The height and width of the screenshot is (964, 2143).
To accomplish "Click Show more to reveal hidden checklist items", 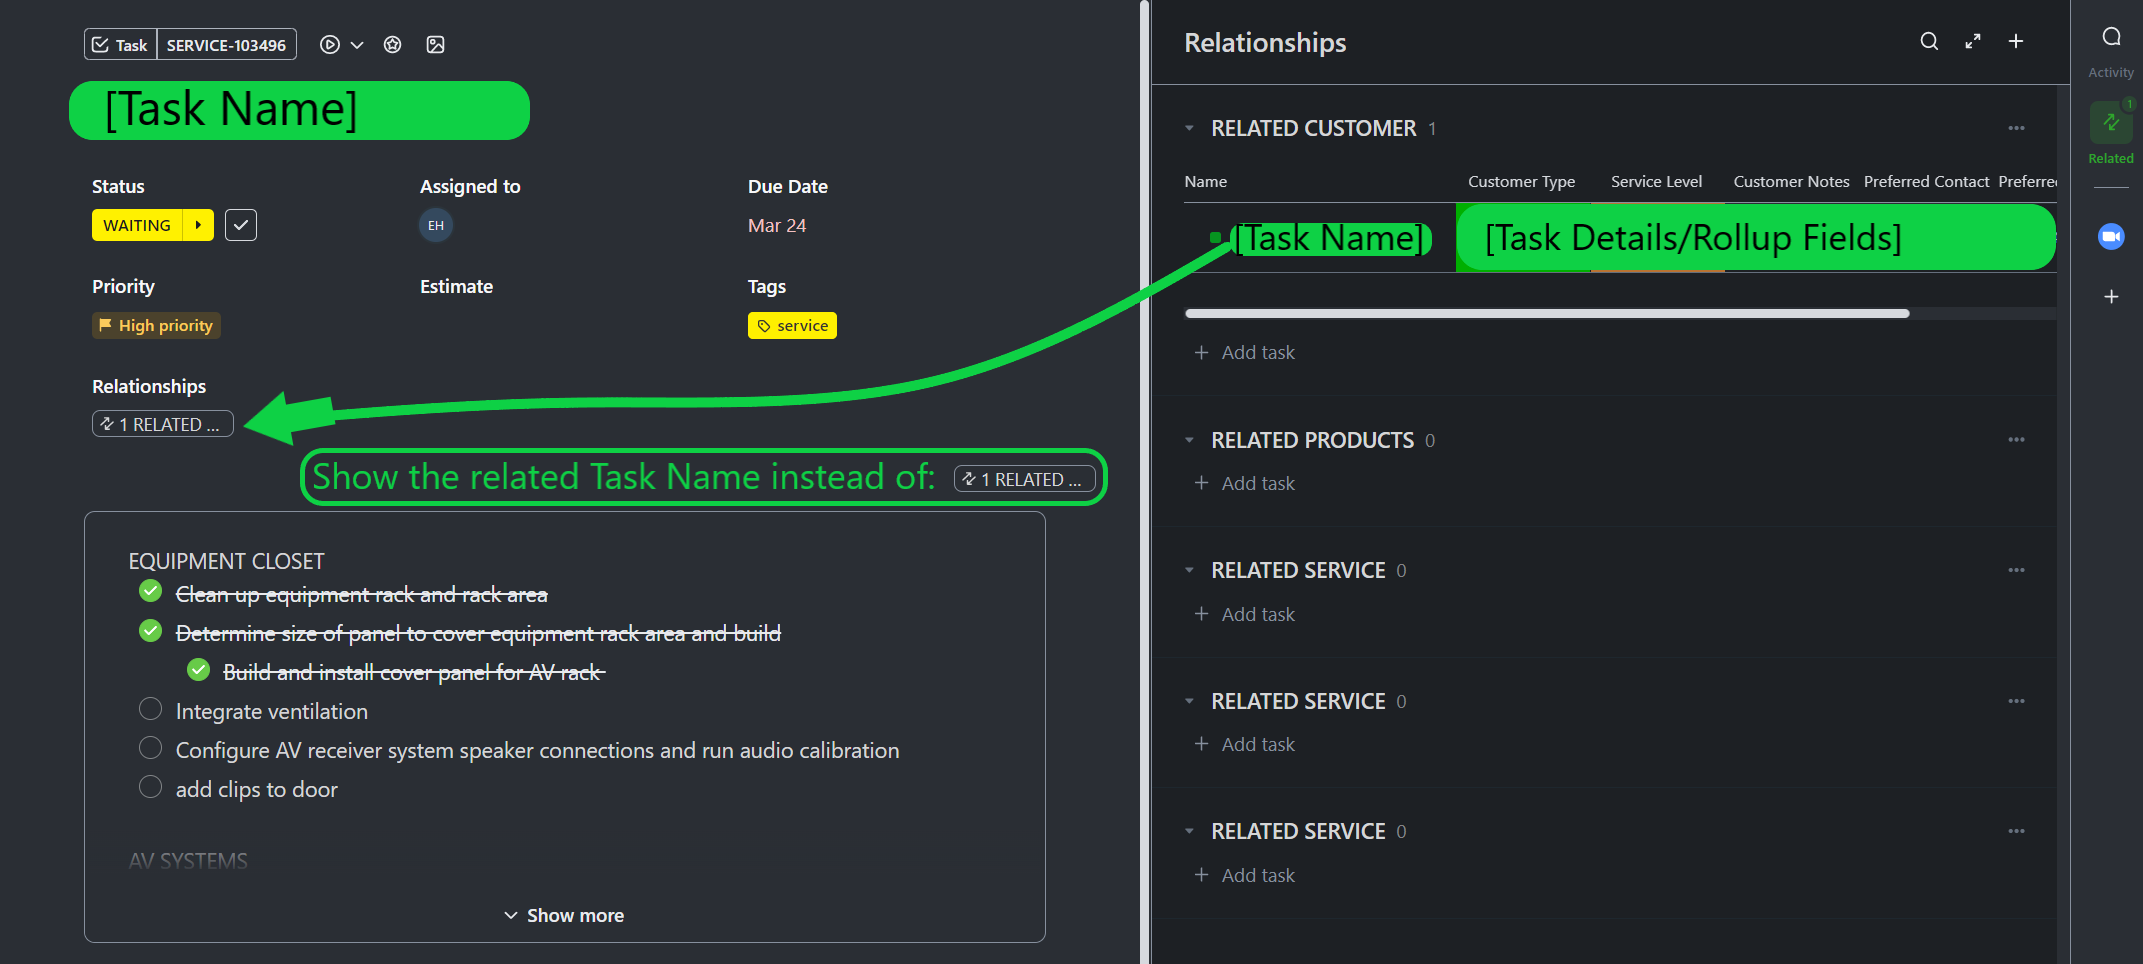I will pyautogui.click(x=563, y=914).
